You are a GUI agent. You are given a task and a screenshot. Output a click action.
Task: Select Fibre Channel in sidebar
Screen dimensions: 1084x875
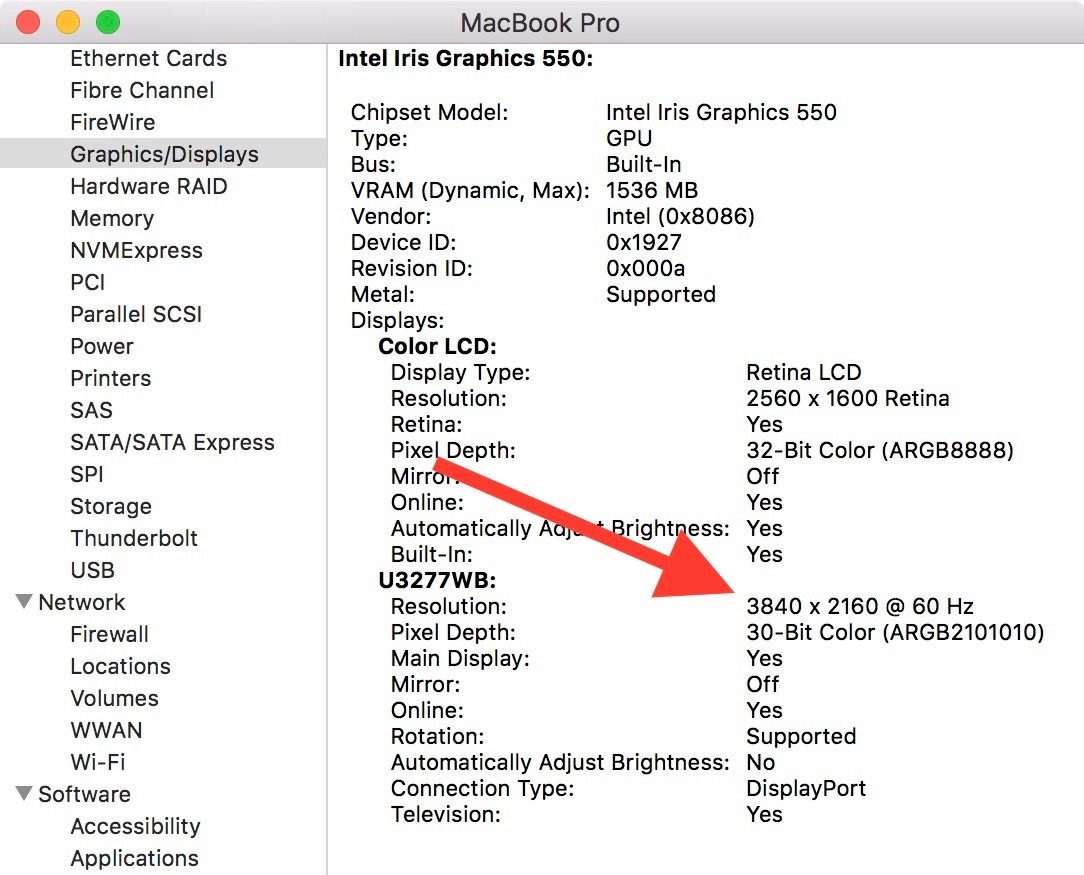click(142, 91)
